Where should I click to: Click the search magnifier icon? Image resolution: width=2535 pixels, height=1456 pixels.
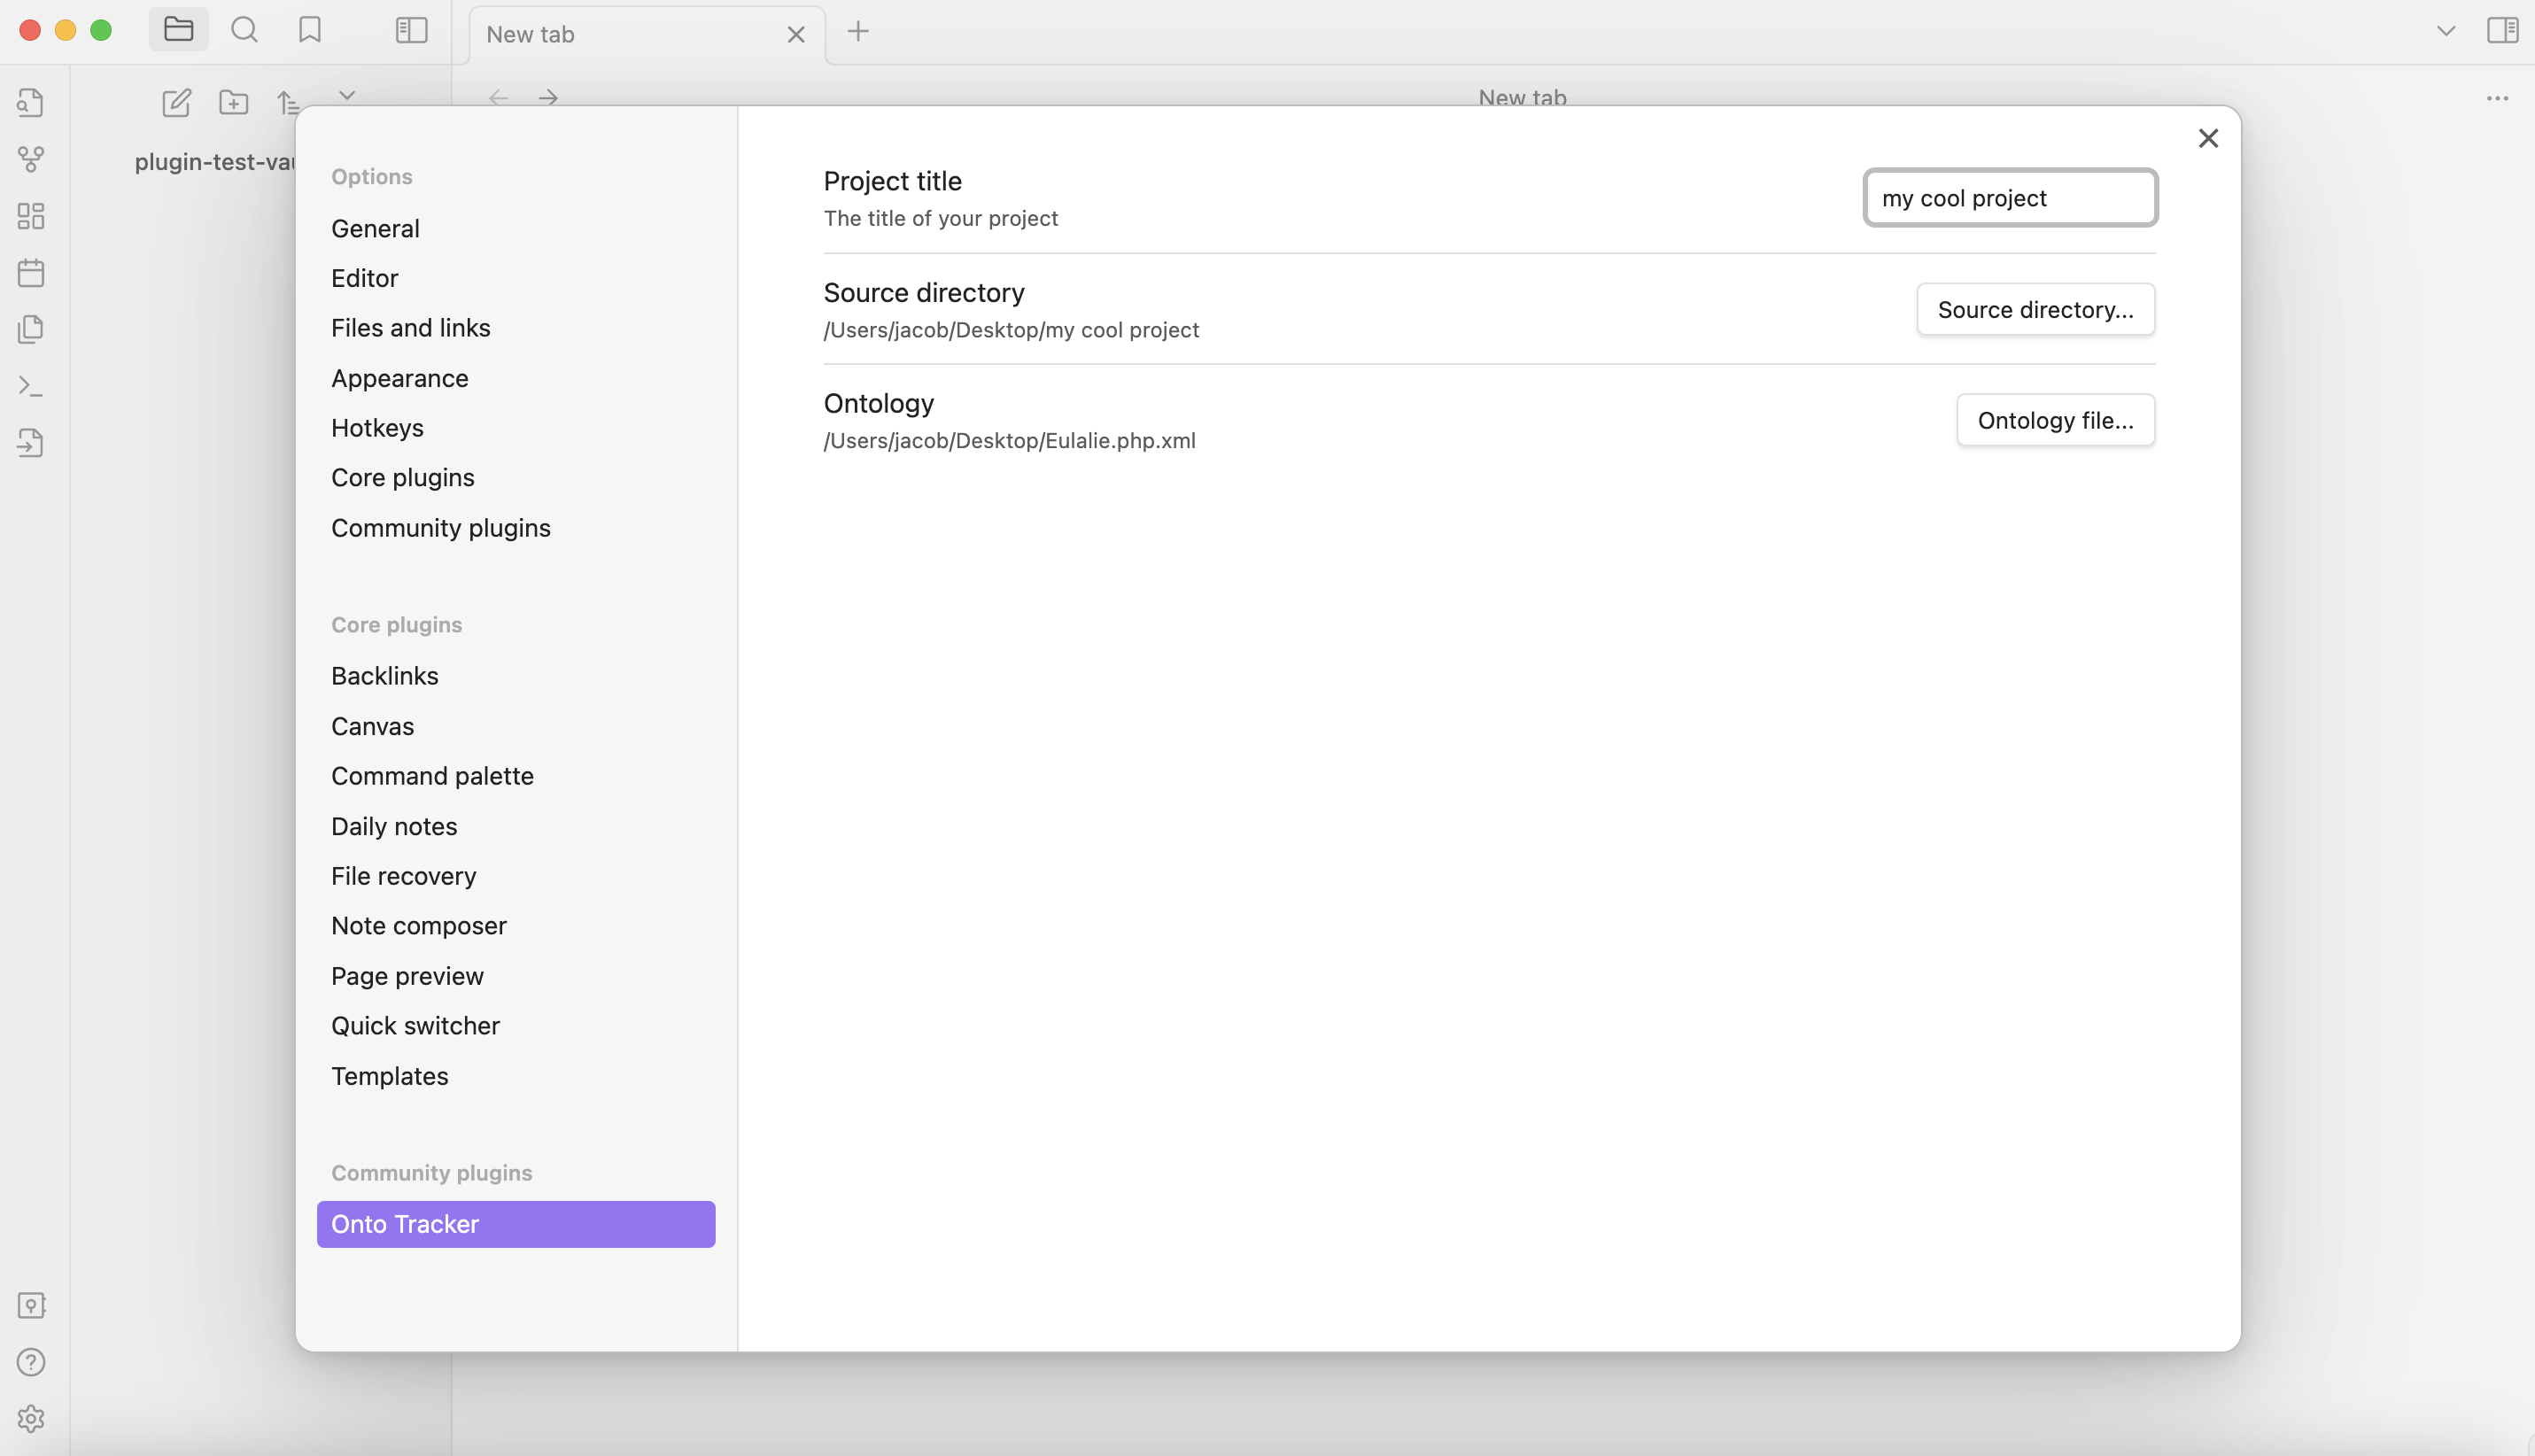pos(244,30)
